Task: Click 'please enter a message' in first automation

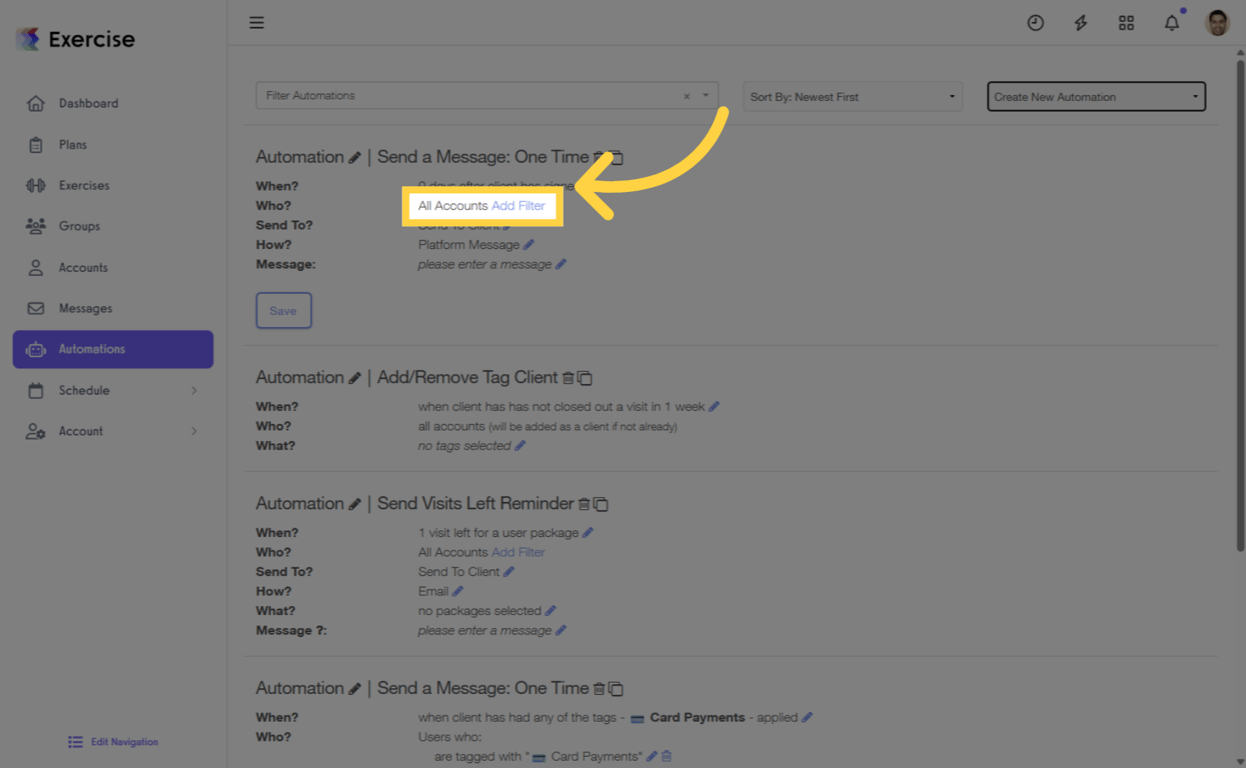Action: 485,265
